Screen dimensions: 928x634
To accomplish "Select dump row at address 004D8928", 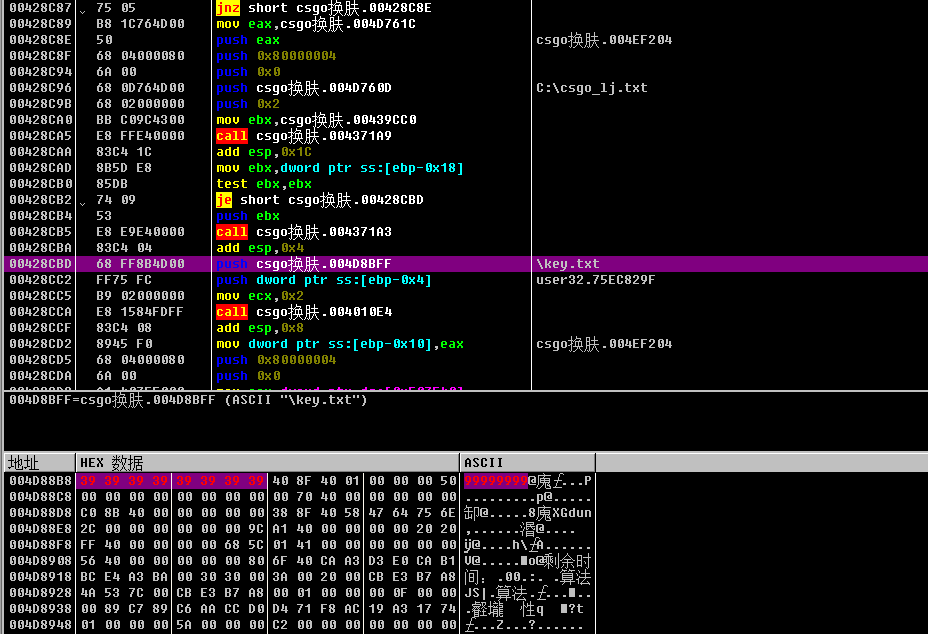I will (299, 593).
